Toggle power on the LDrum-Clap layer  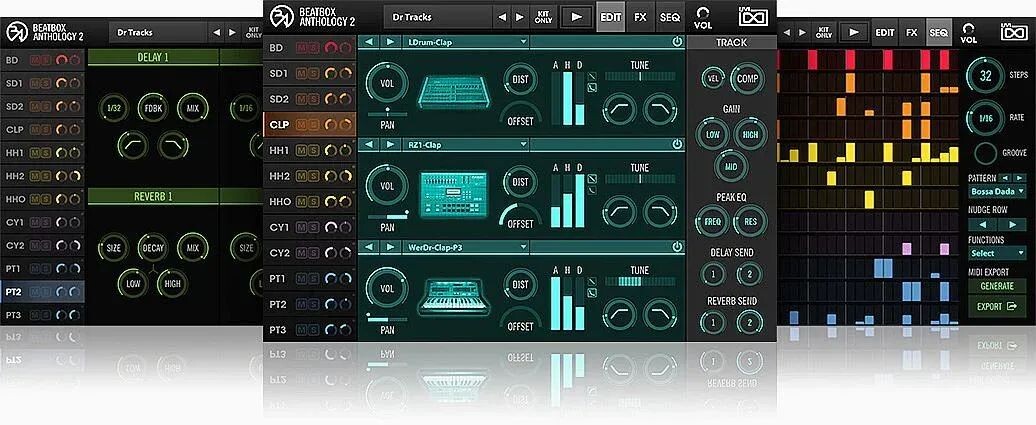tap(677, 42)
